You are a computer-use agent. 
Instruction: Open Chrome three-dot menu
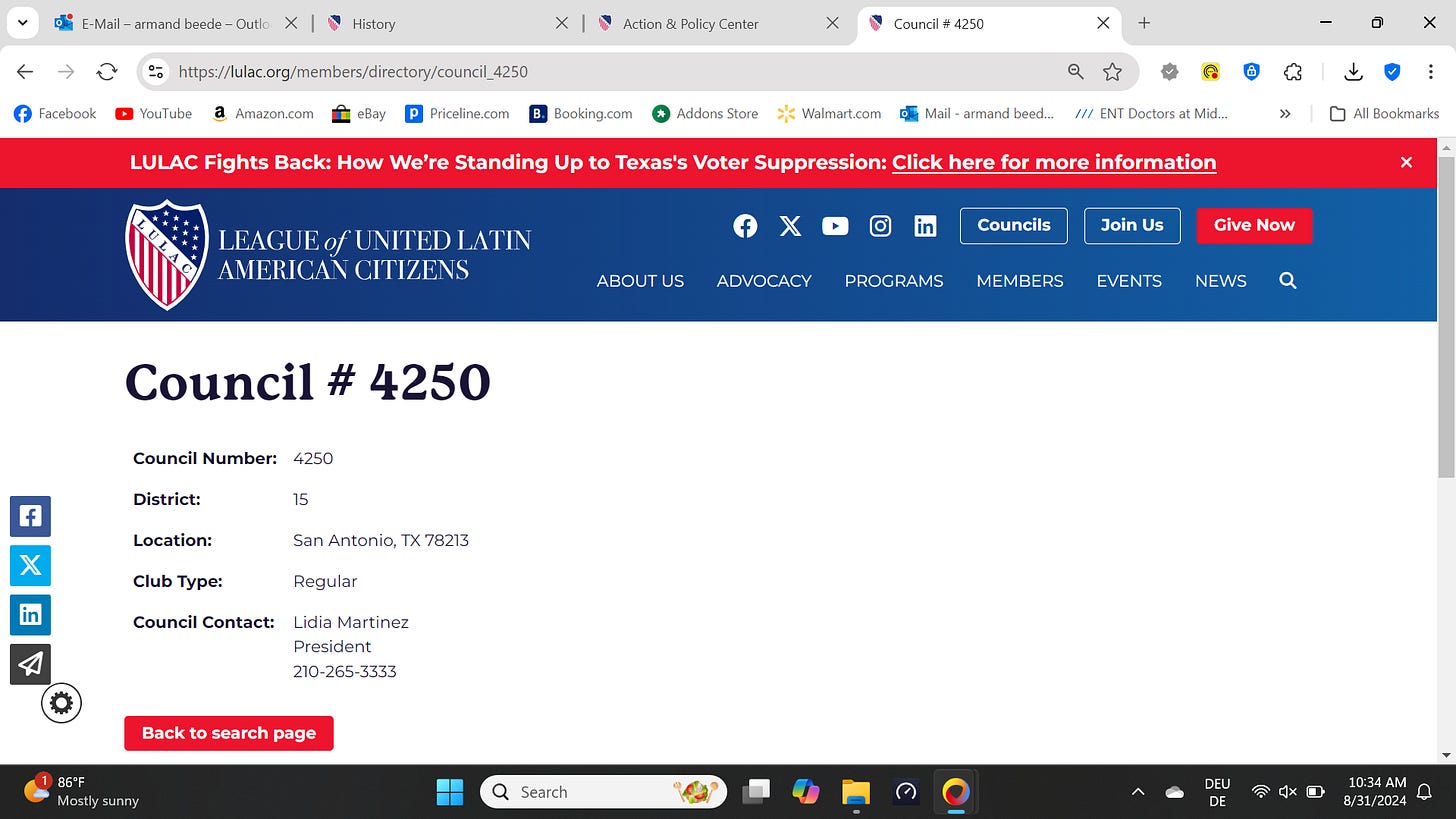click(1431, 71)
